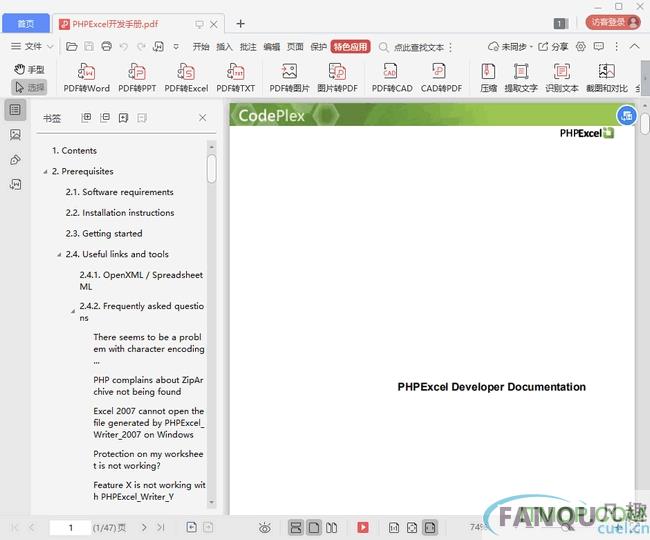Open the CAD转PDF converter
Viewport: 650px width, 540px height.
[x=441, y=77]
